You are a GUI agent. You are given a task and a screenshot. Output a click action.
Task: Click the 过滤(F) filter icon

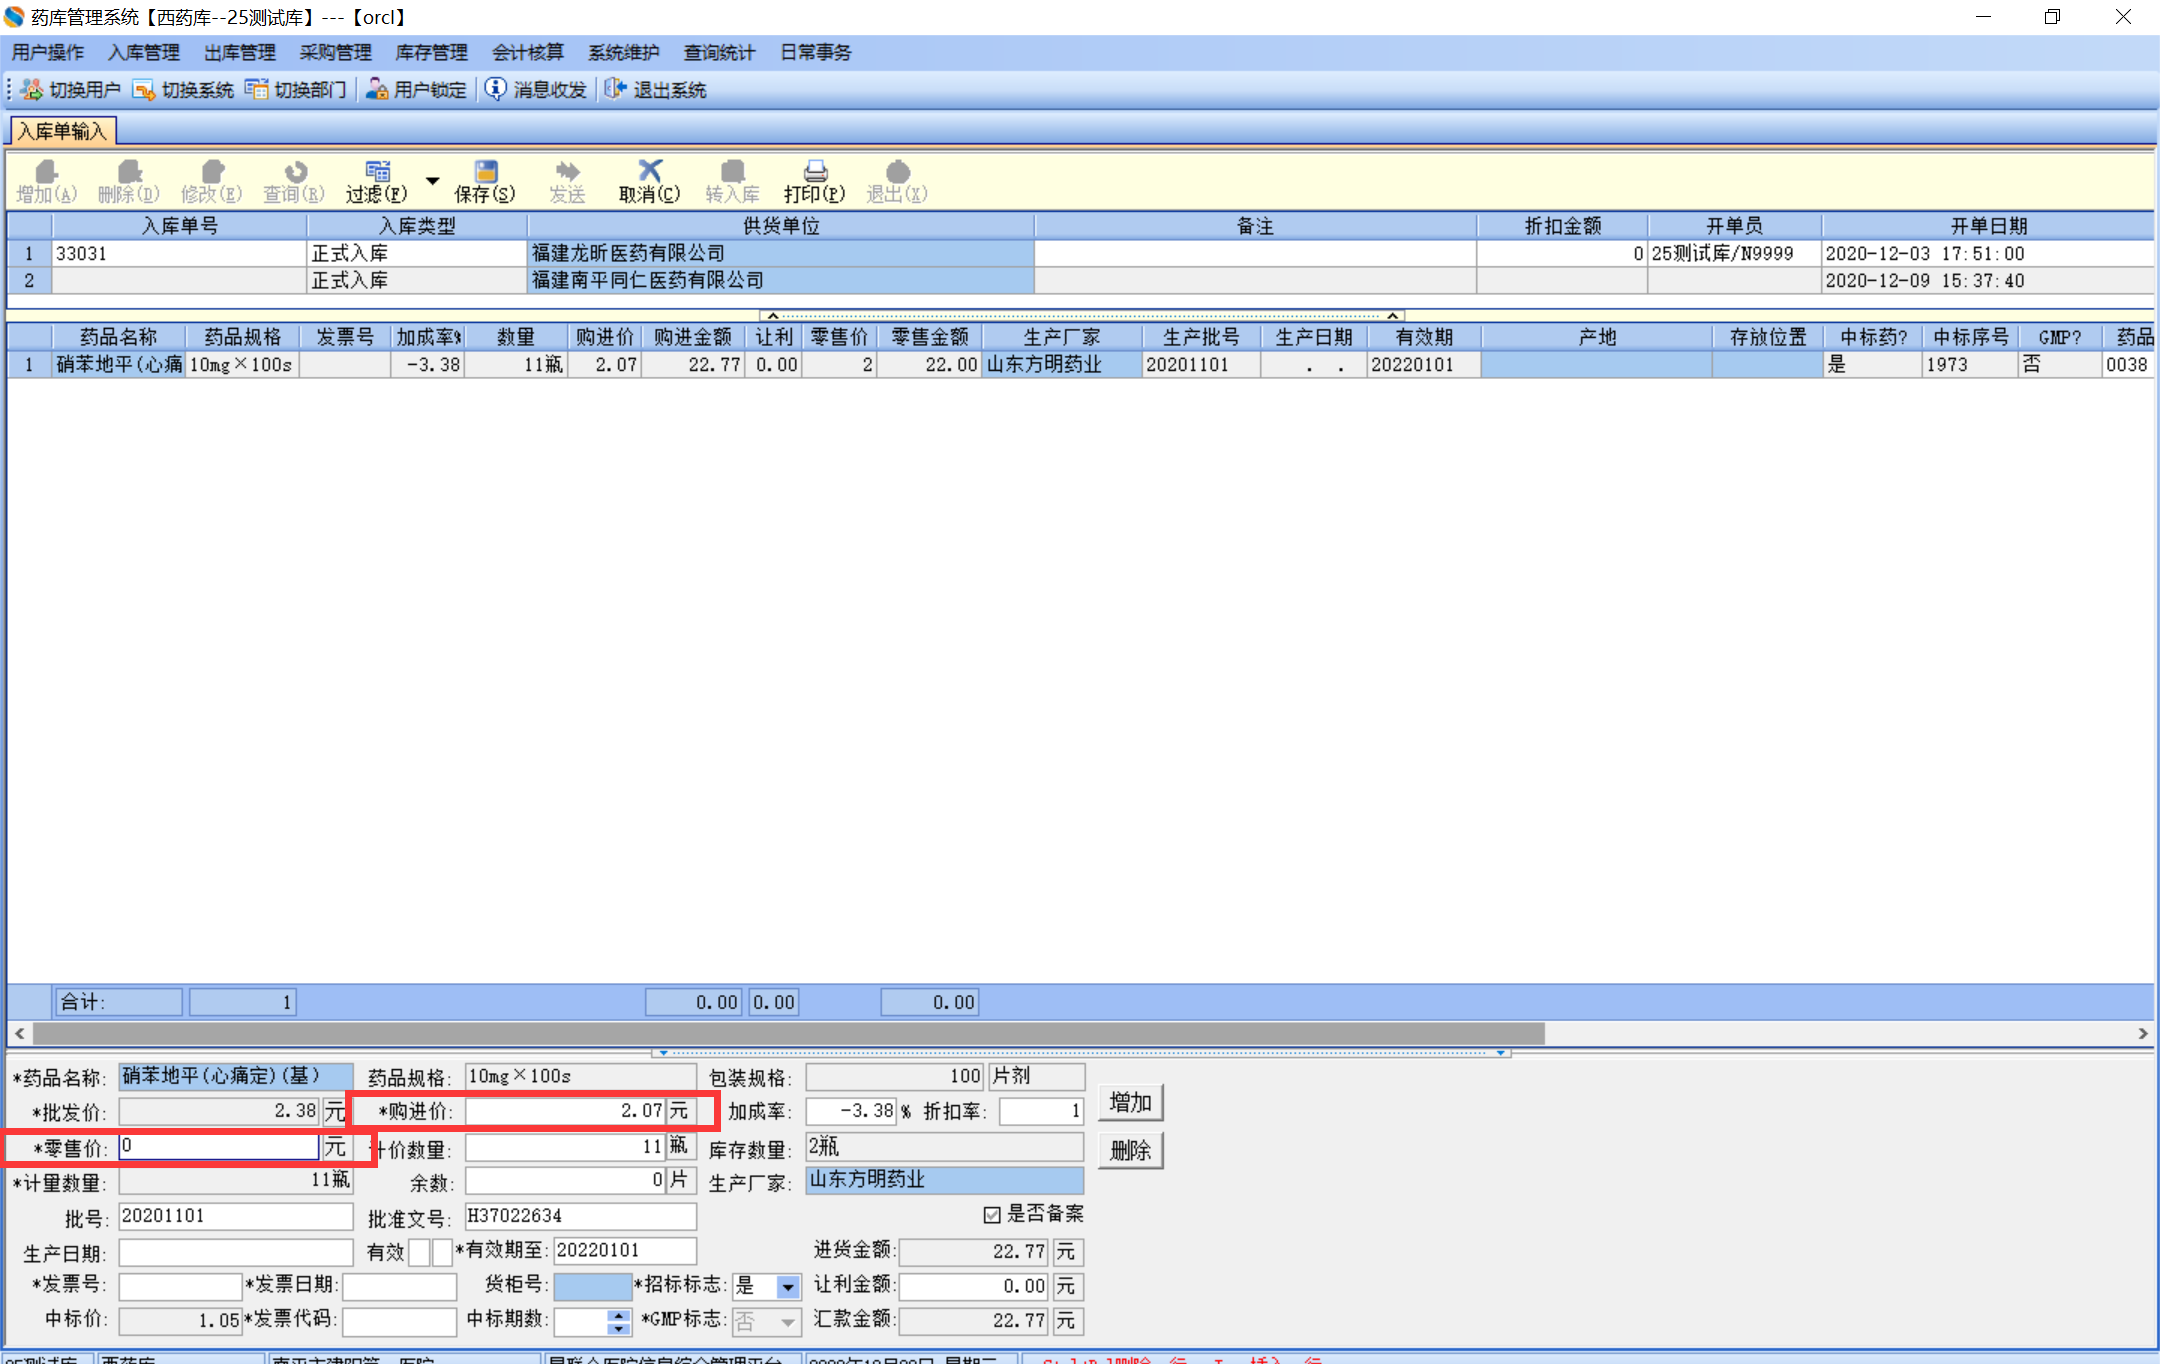377,171
